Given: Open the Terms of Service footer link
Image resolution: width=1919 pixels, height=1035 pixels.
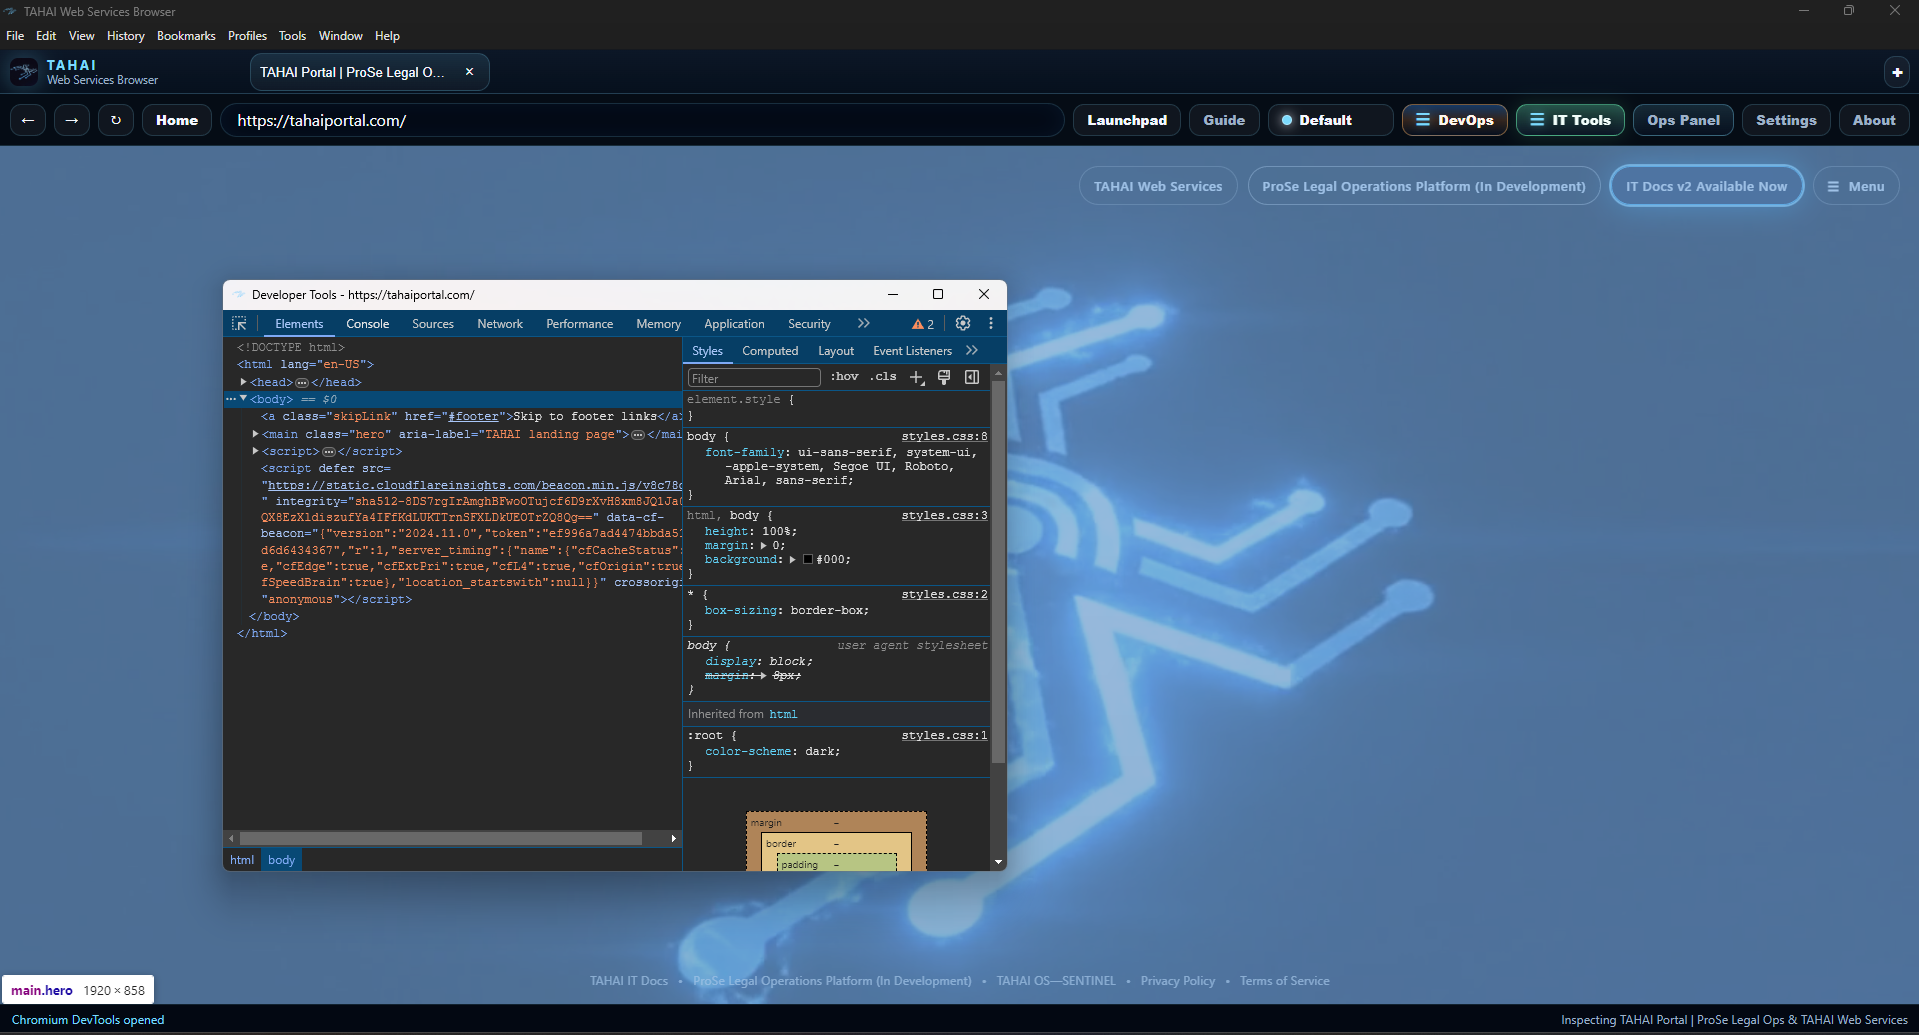Looking at the screenshot, I should (1284, 981).
